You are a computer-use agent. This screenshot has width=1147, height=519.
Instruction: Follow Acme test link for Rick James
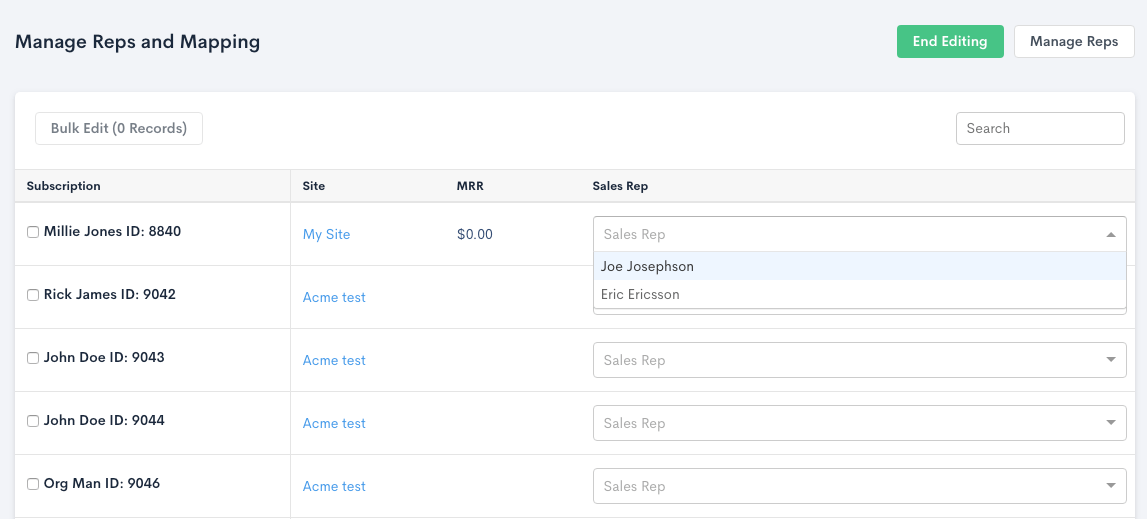[x=334, y=297]
